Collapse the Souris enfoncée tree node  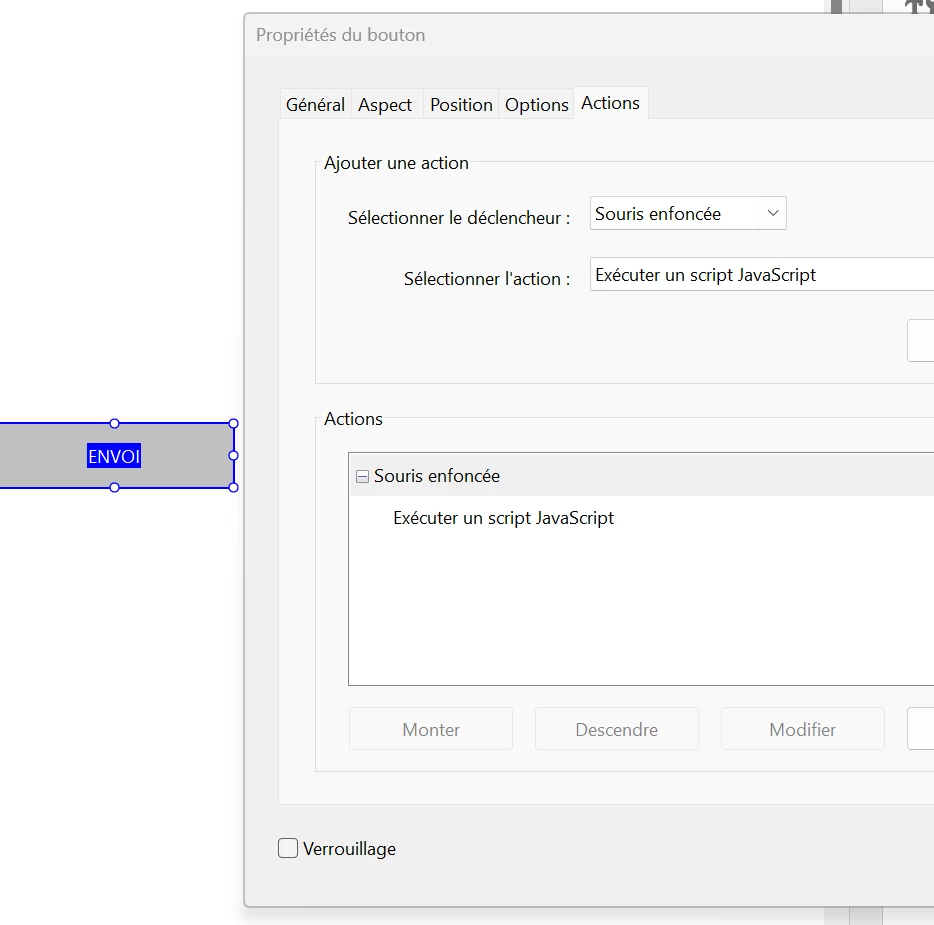(x=362, y=476)
